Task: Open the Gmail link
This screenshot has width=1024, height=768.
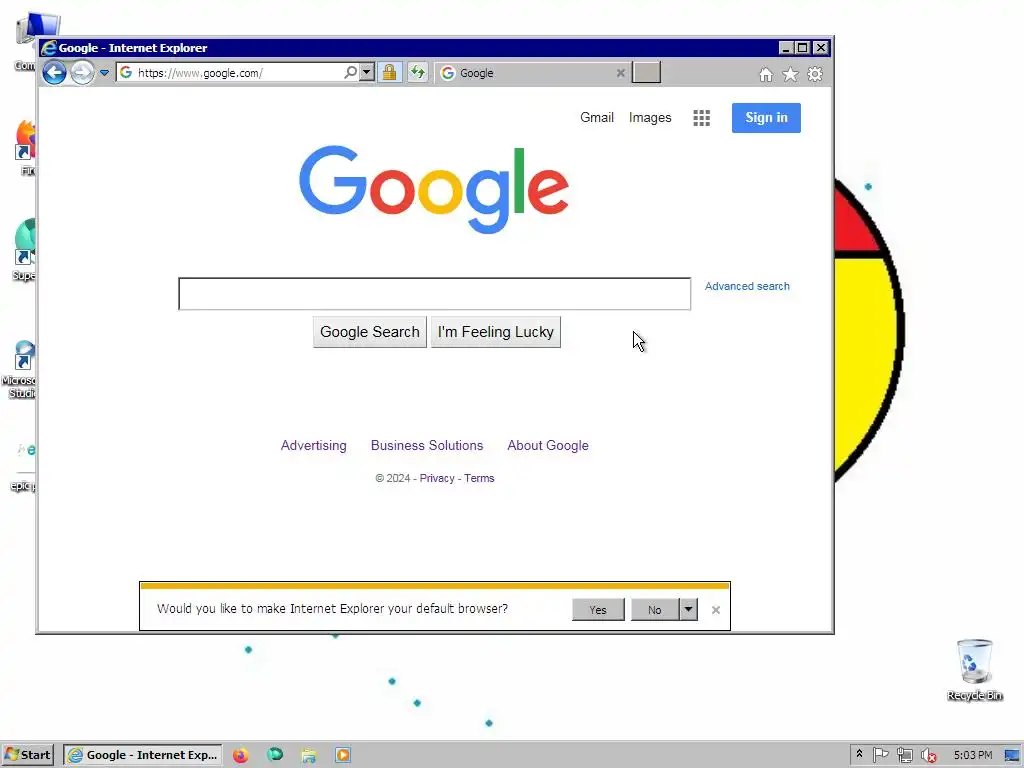Action: click(597, 118)
